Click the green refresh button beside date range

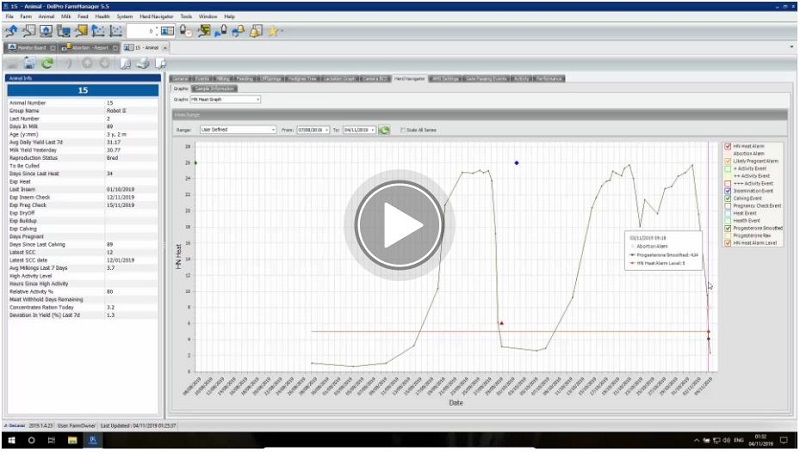coord(385,129)
